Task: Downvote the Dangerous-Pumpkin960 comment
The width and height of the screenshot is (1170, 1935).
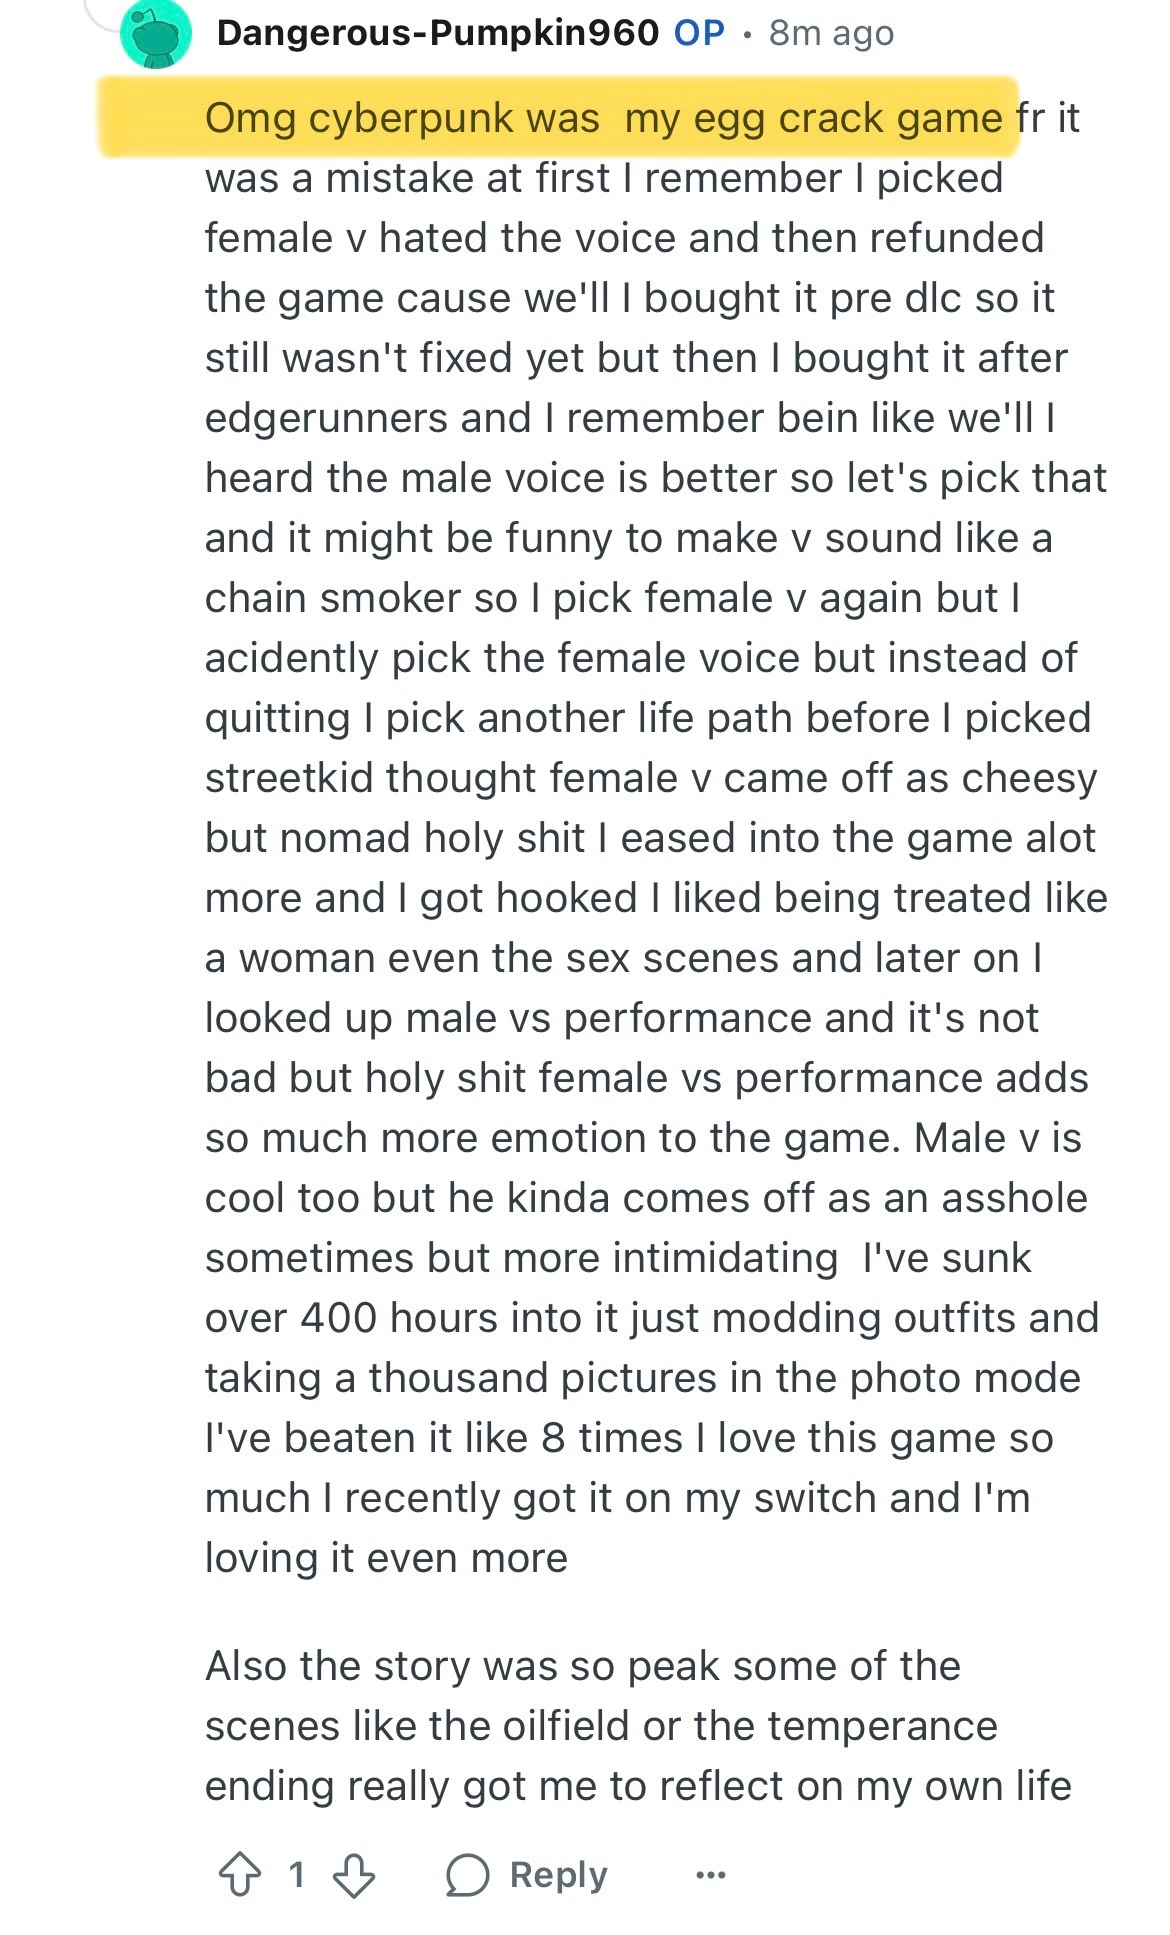Action: tap(354, 1875)
